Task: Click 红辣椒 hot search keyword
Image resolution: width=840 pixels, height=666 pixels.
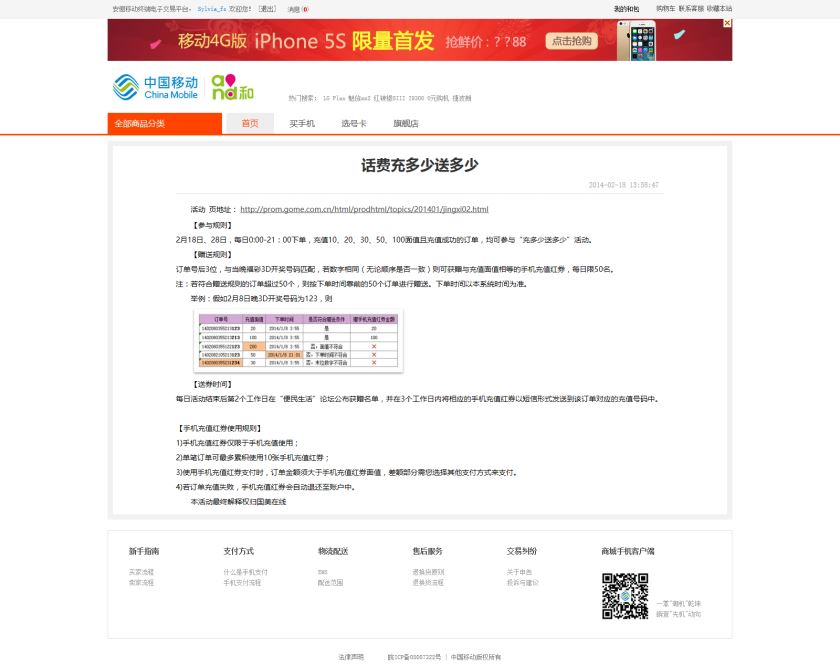Action: click(390, 98)
